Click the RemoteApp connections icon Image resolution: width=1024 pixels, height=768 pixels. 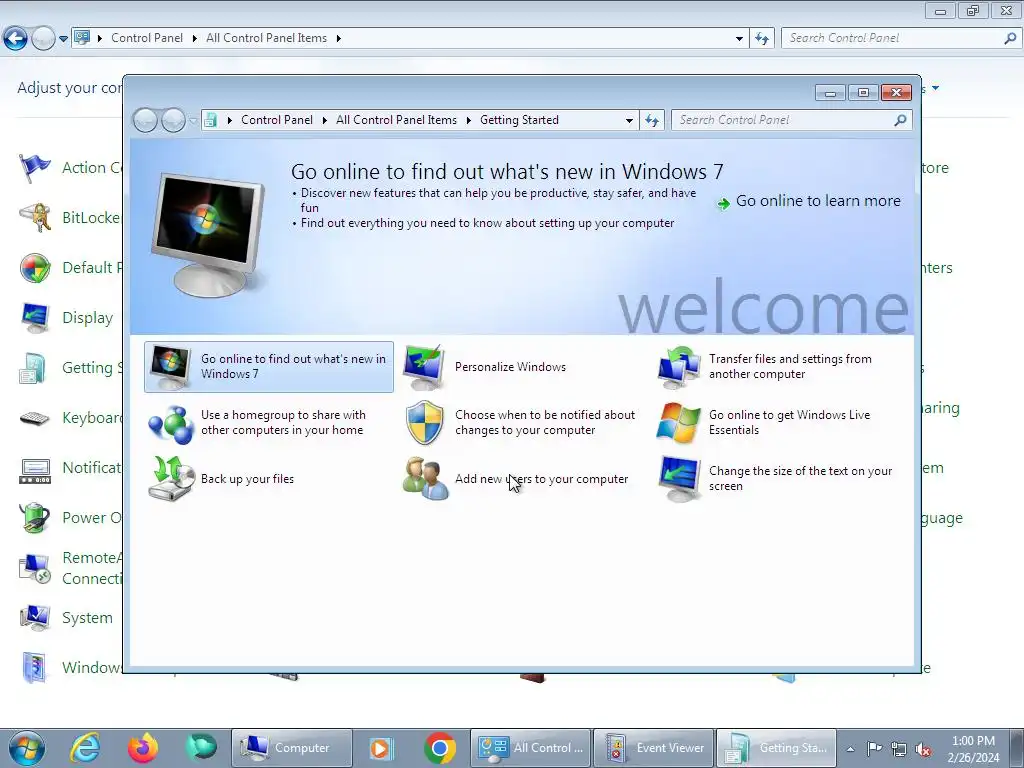coord(35,568)
